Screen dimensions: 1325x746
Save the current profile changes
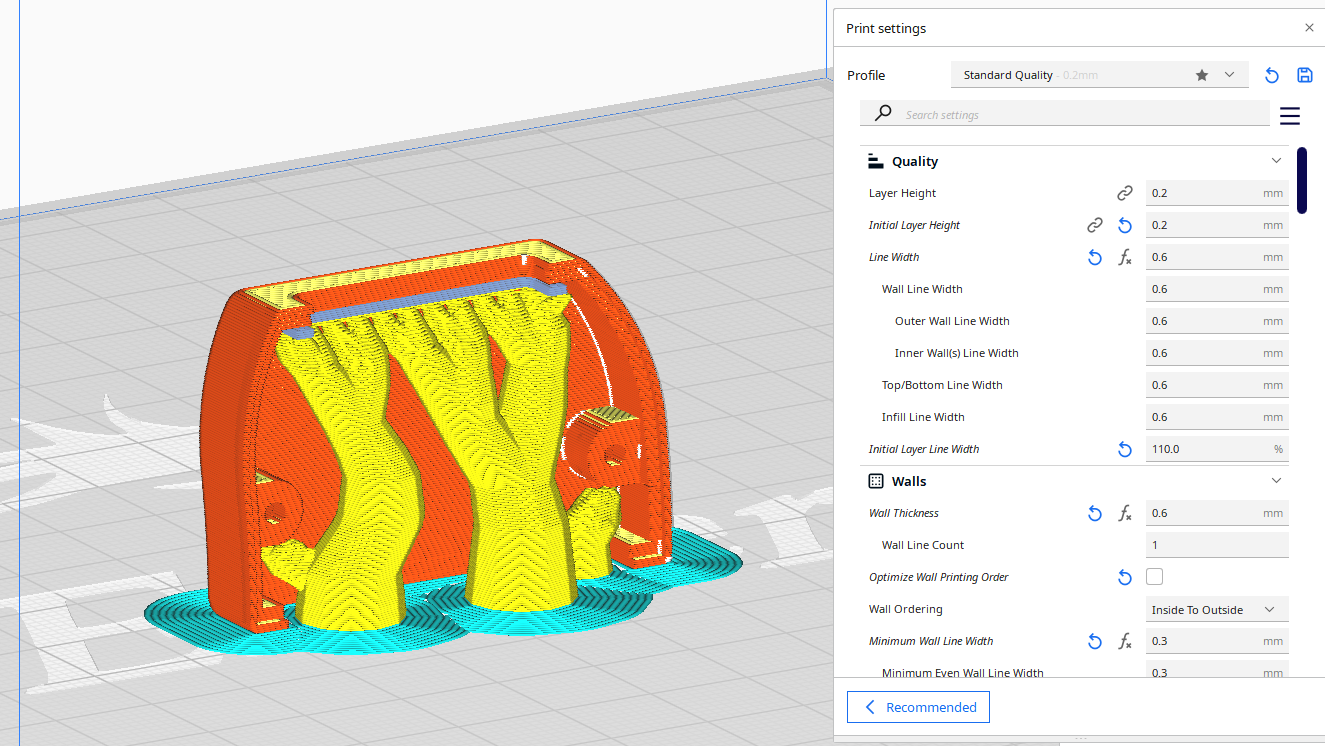pyautogui.click(x=1304, y=75)
